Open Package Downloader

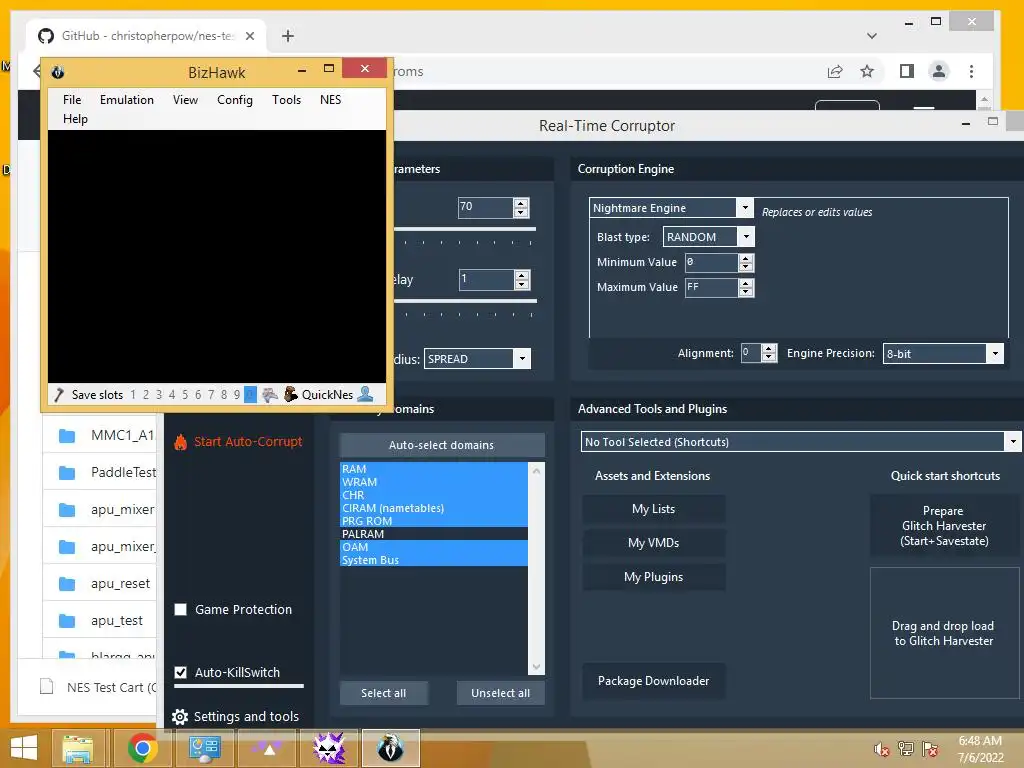(x=654, y=680)
